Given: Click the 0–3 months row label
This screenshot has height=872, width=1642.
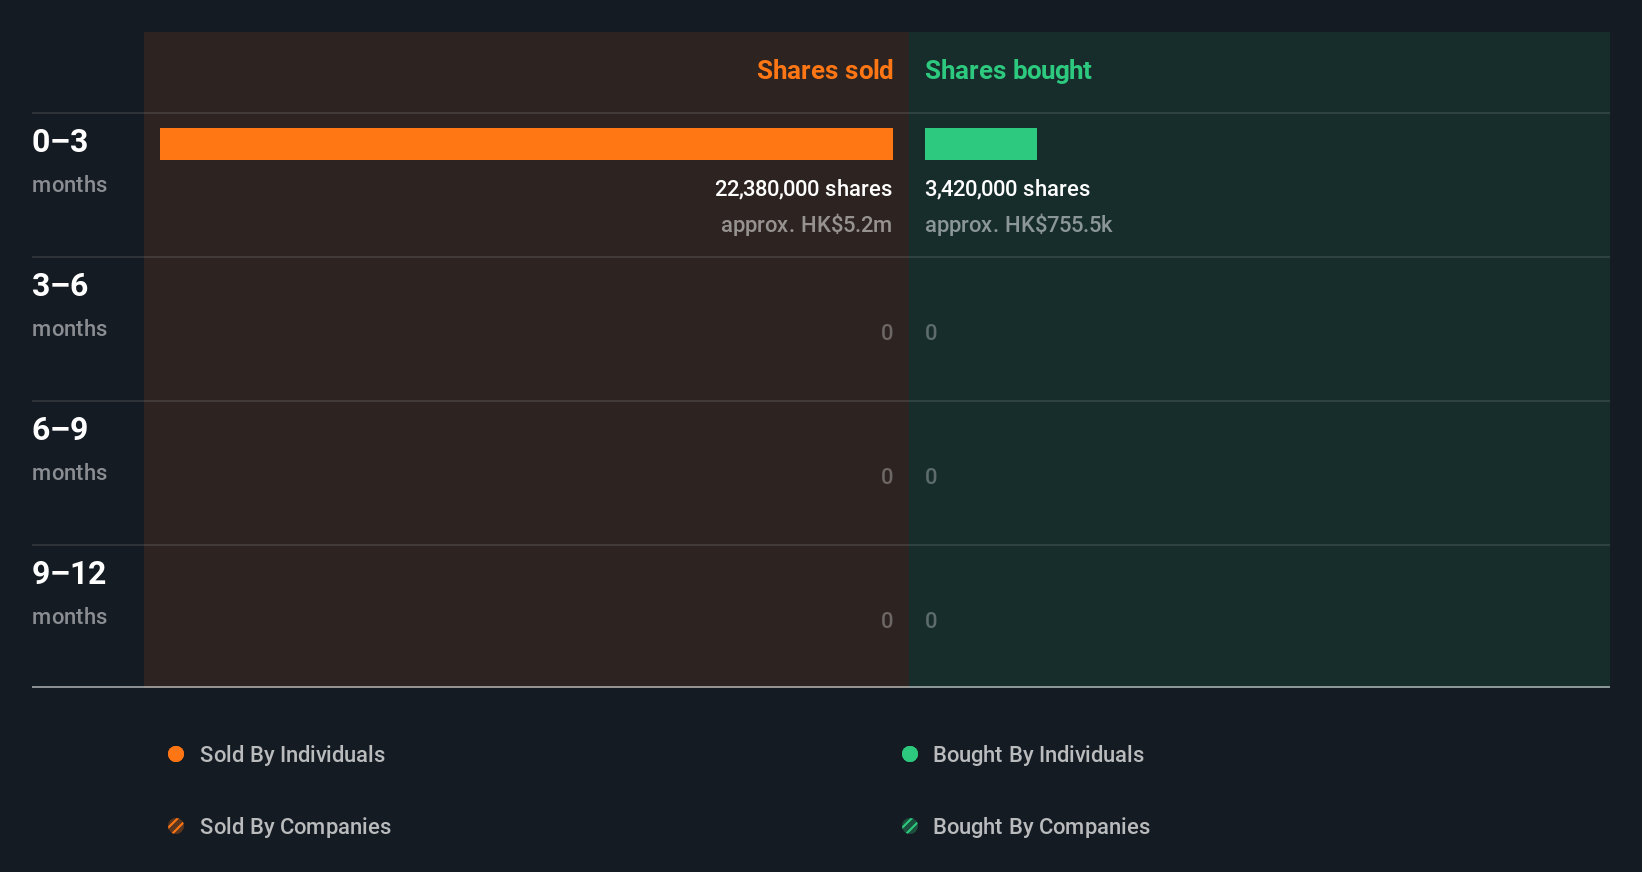Looking at the screenshot, I should 69,160.
